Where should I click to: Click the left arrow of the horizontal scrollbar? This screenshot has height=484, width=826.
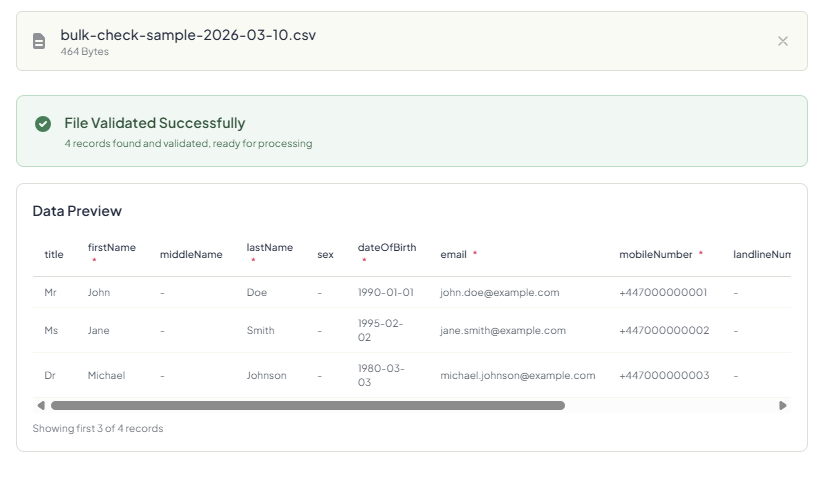click(x=41, y=406)
